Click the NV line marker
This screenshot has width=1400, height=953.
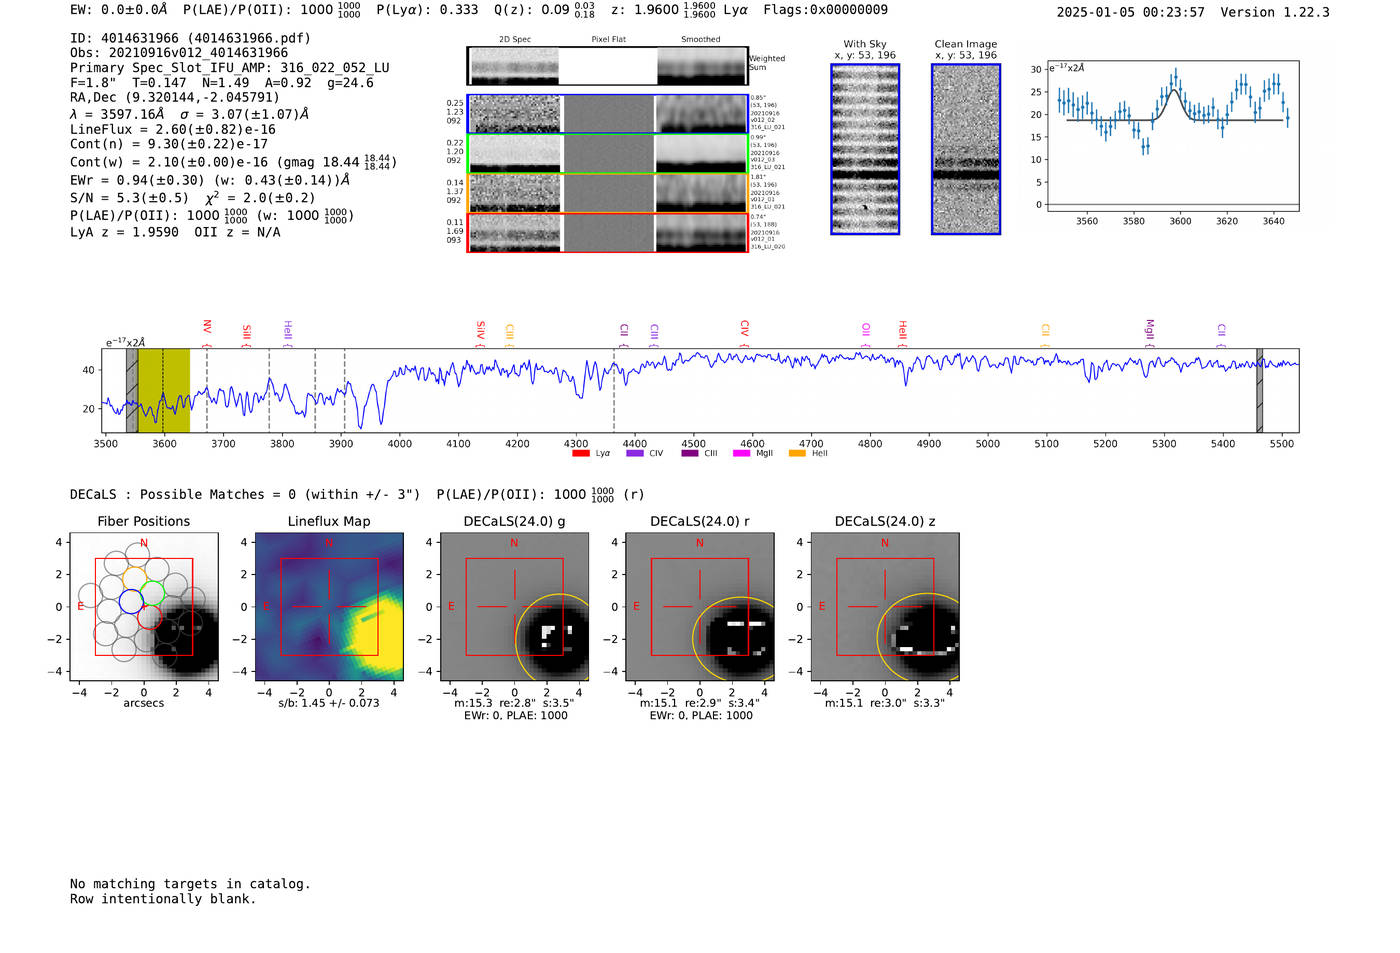click(x=207, y=333)
